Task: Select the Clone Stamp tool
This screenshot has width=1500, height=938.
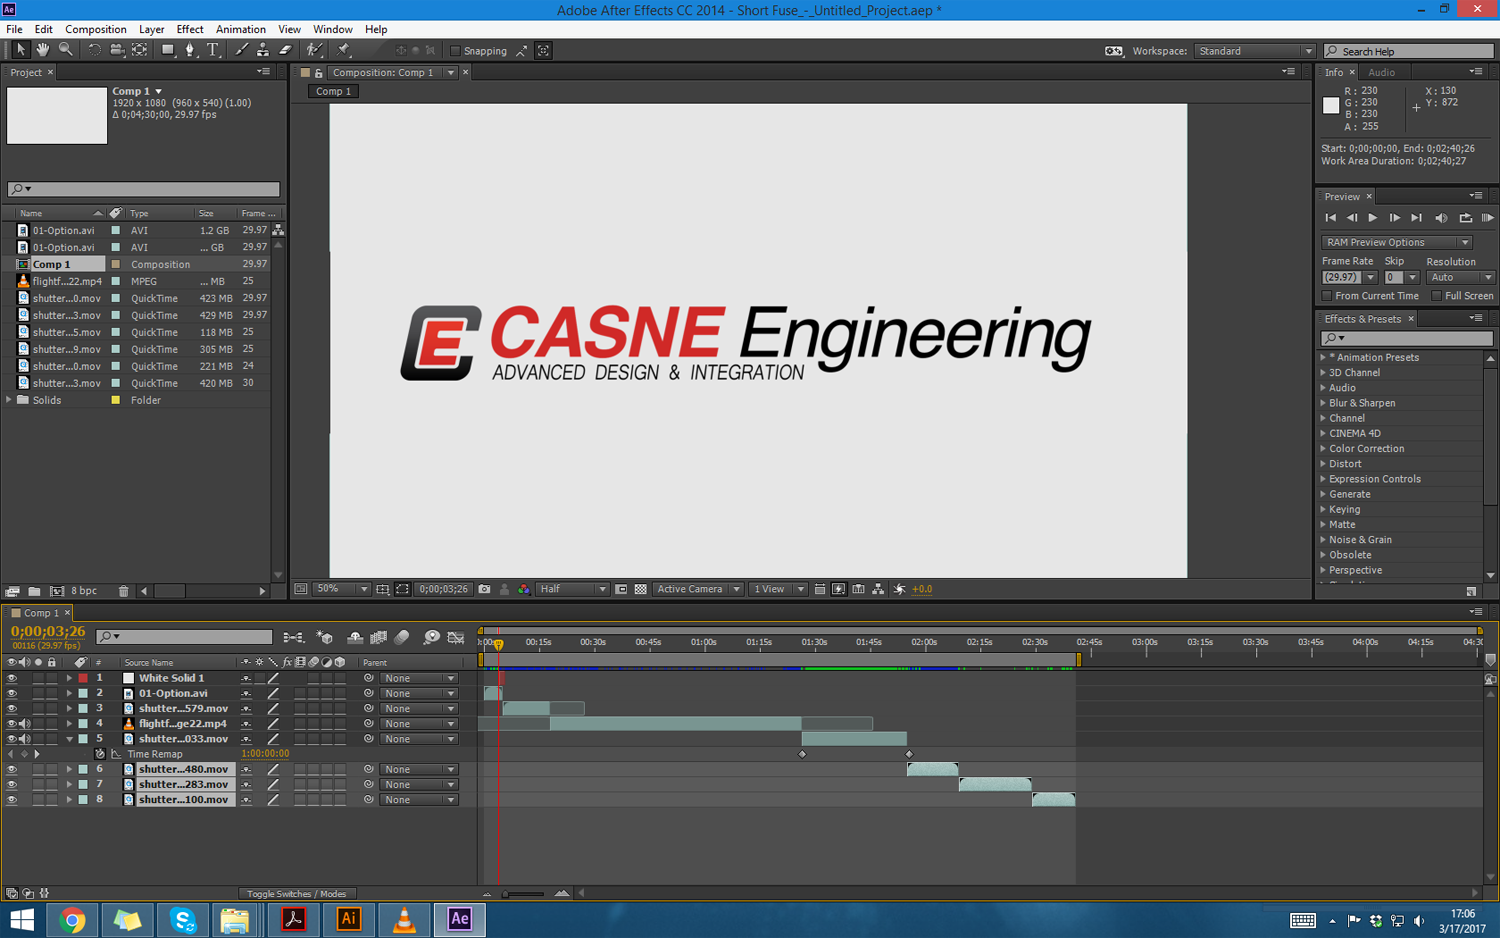Action: click(x=263, y=50)
